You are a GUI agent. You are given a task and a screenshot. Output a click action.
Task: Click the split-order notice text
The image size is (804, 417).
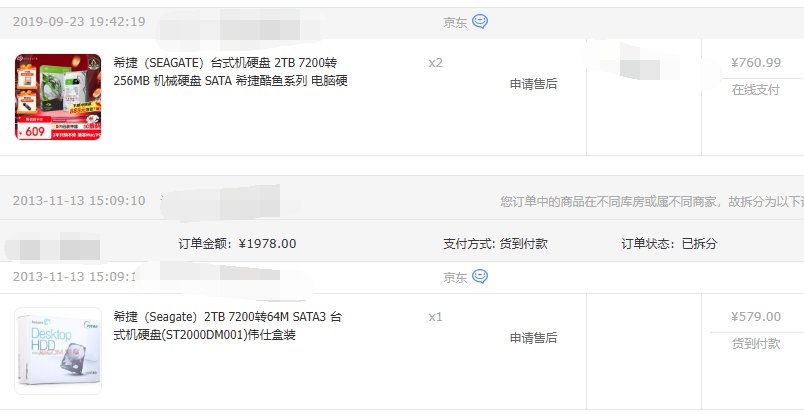(651, 201)
